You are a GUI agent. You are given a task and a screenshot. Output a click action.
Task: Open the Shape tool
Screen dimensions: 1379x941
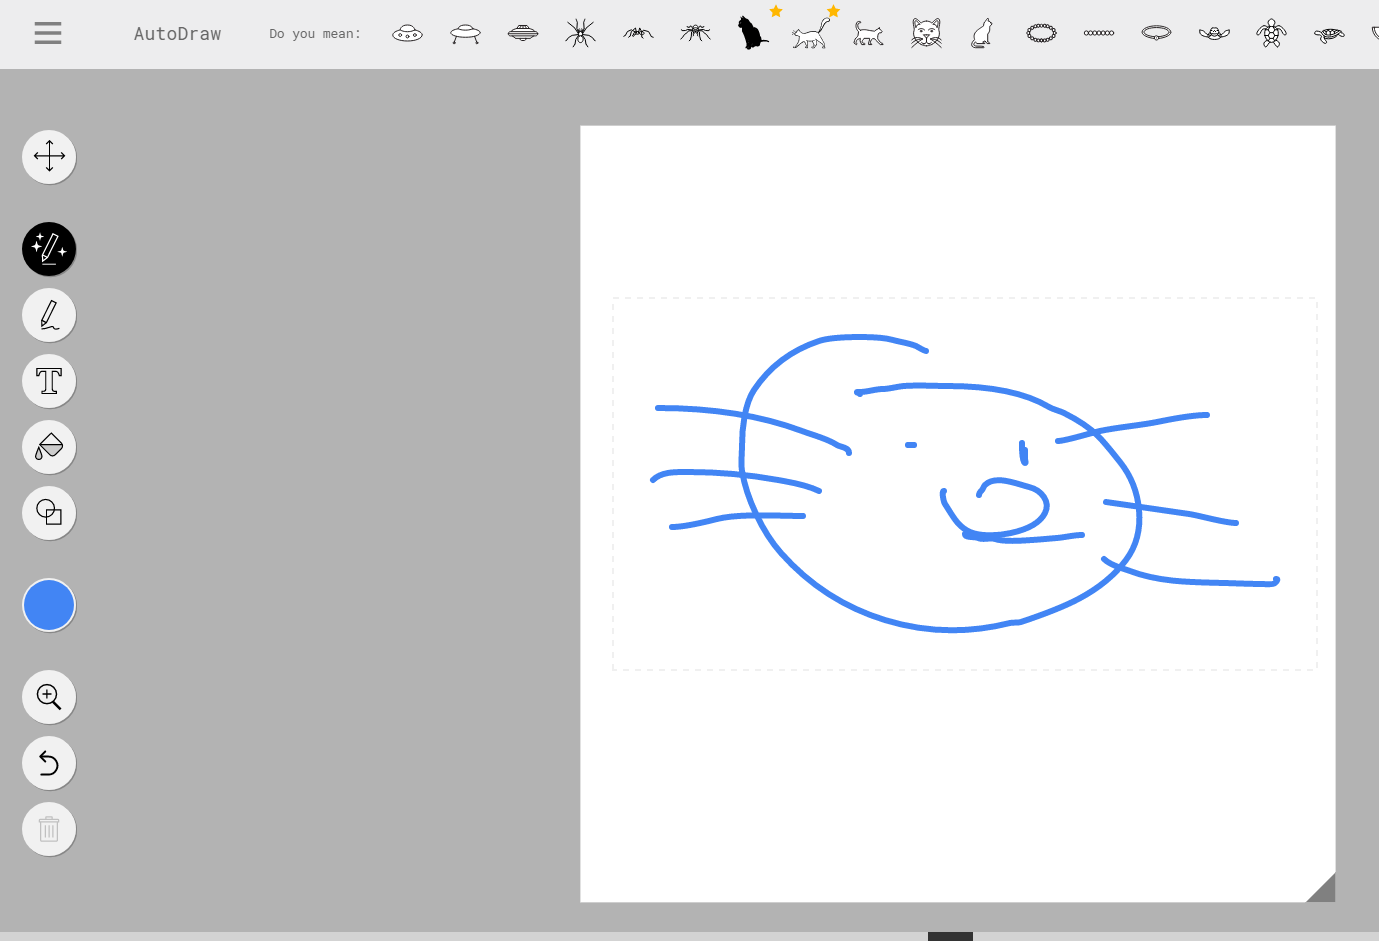click(49, 513)
